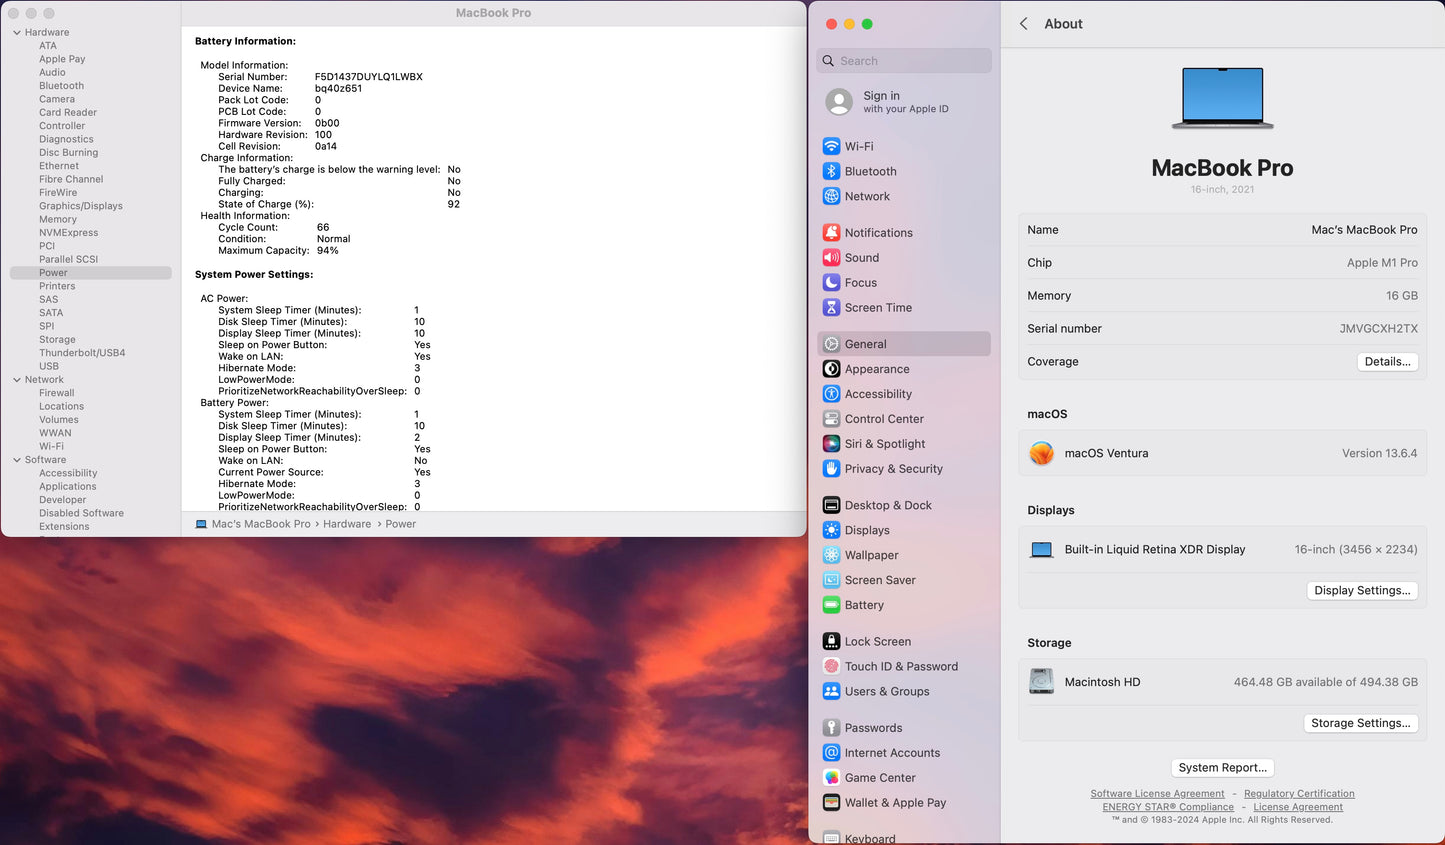Image resolution: width=1445 pixels, height=845 pixels.
Task: Click Sign in with your Apple ID
Action: coord(905,102)
